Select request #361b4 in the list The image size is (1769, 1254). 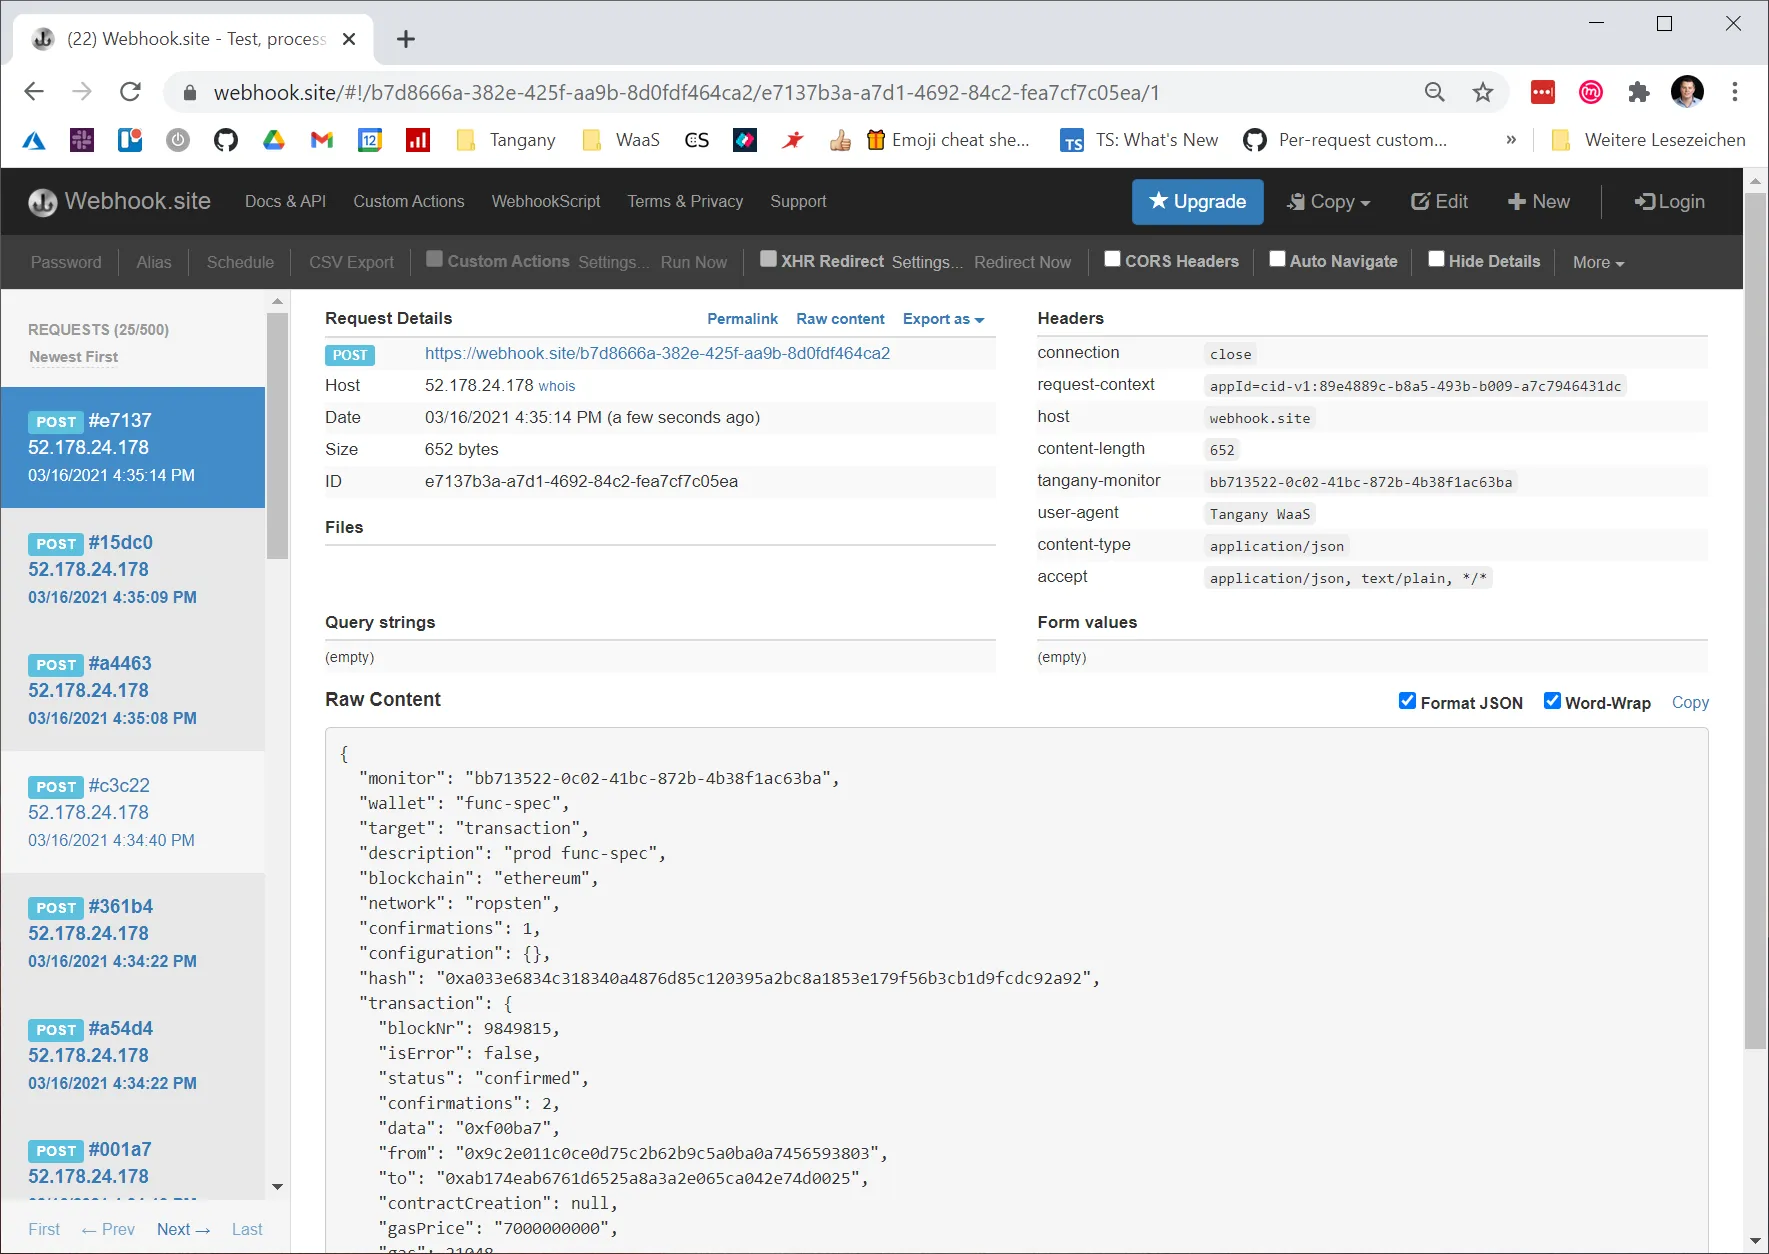tap(133, 933)
